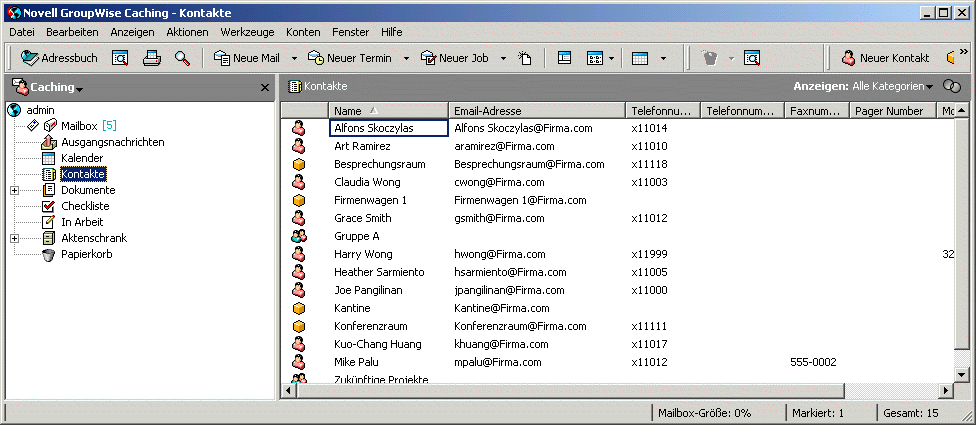This screenshot has height=425, width=976.
Task: Click the Kantine resource icon
Action: click(299, 308)
